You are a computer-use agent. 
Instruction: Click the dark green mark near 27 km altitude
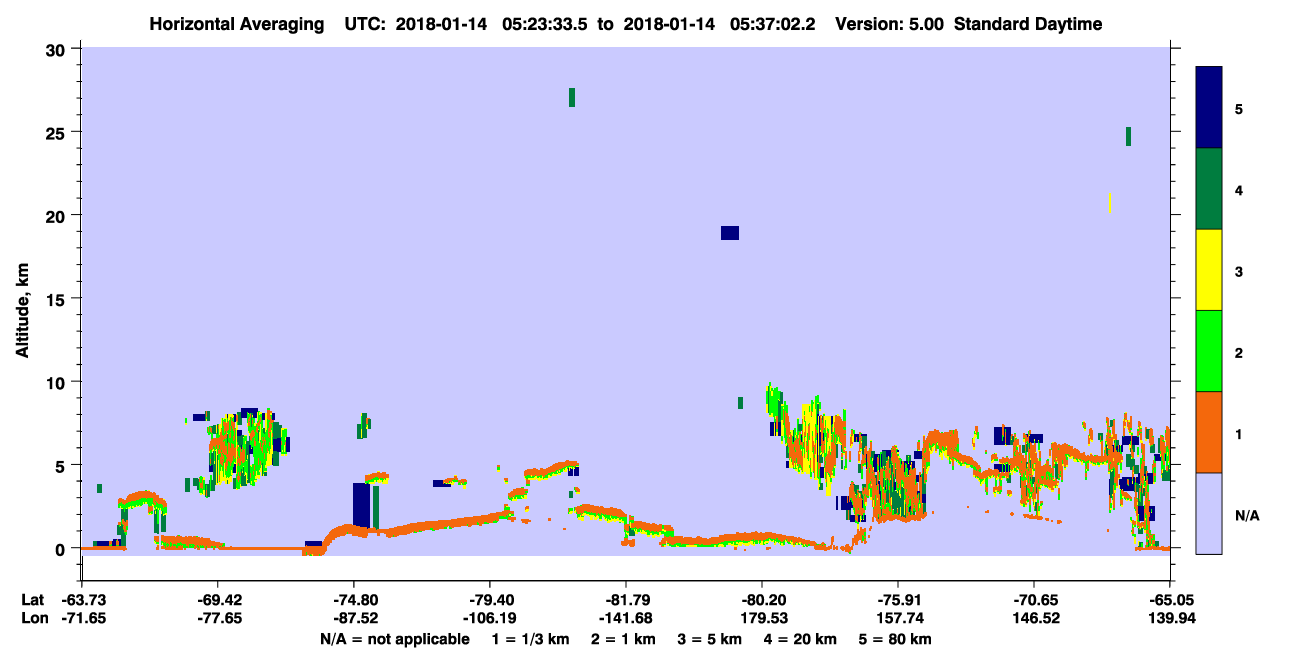tap(572, 97)
